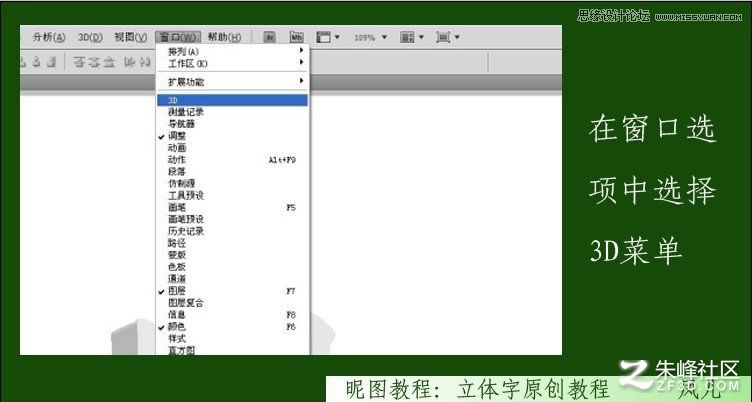
Task: Open the 109% zoom level dropdown
Action: tap(370, 37)
